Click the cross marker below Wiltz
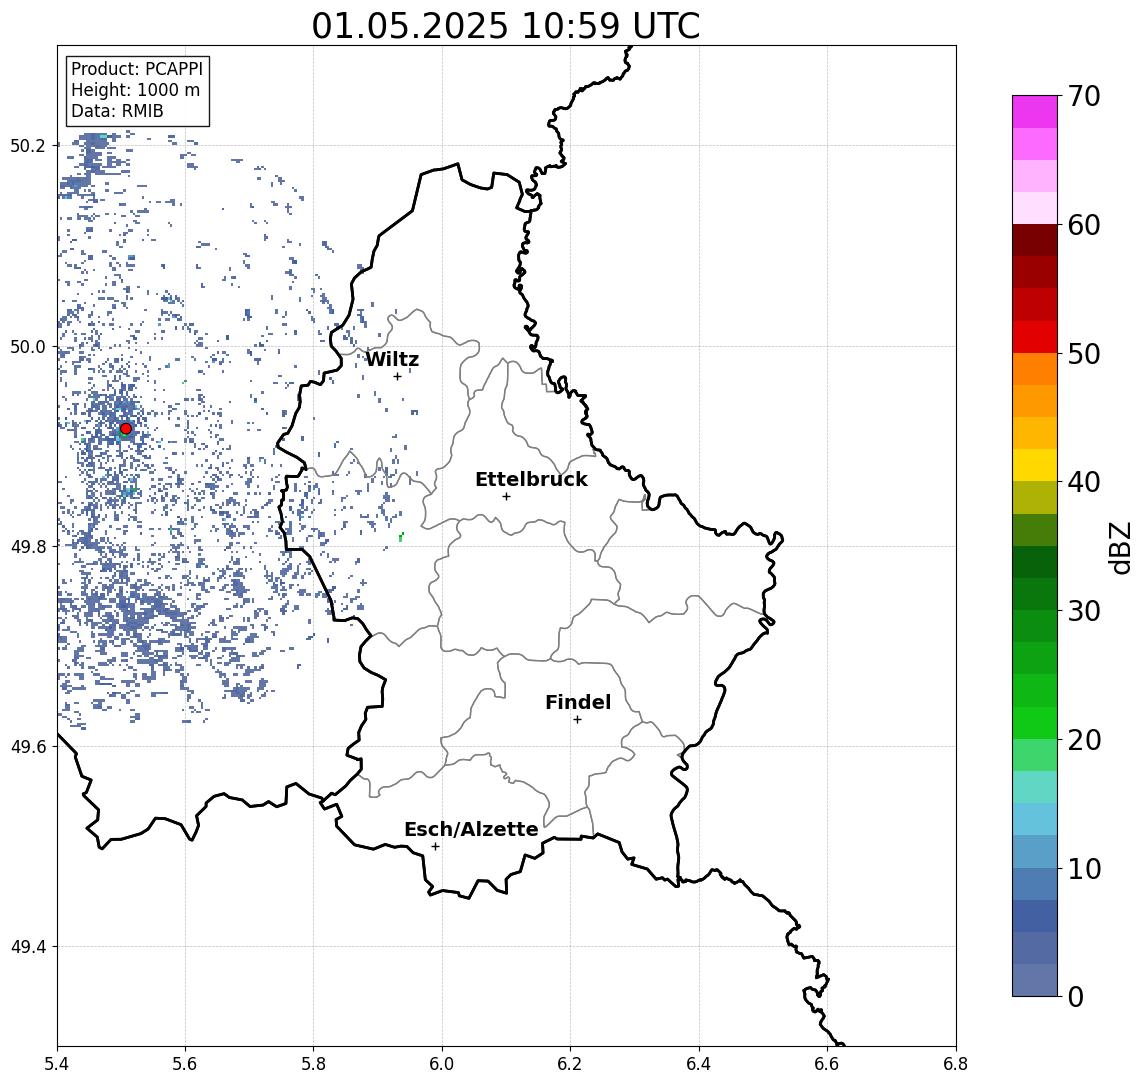The image size is (1145, 1084). 397,377
